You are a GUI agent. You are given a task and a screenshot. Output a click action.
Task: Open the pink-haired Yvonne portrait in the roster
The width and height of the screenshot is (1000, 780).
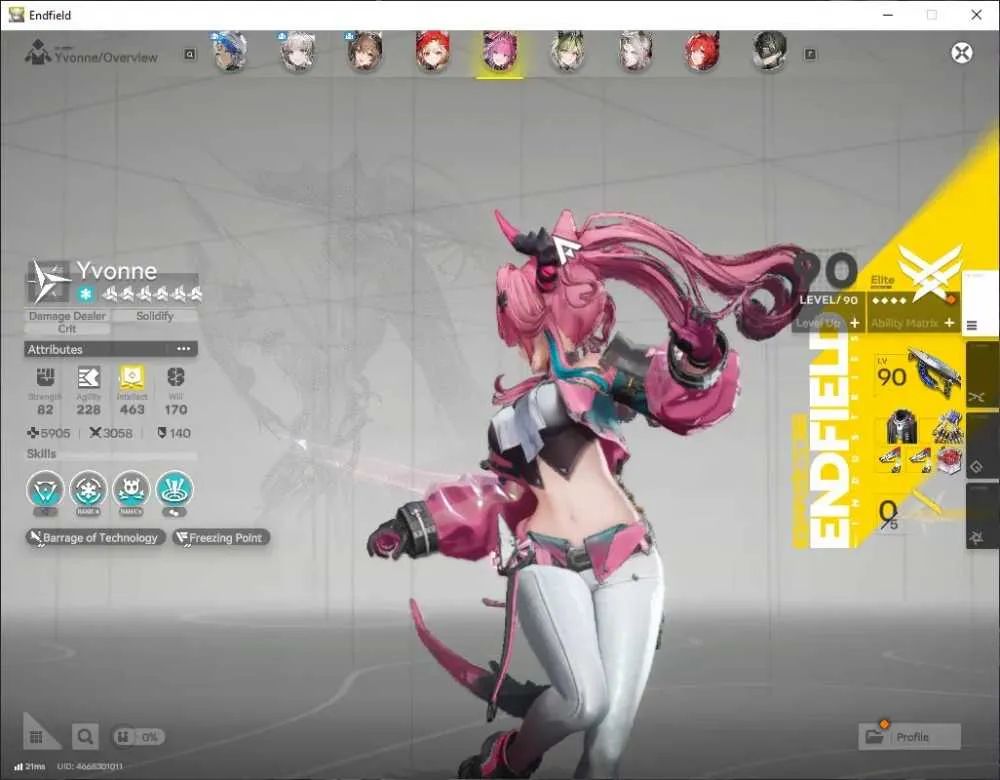tap(499, 51)
